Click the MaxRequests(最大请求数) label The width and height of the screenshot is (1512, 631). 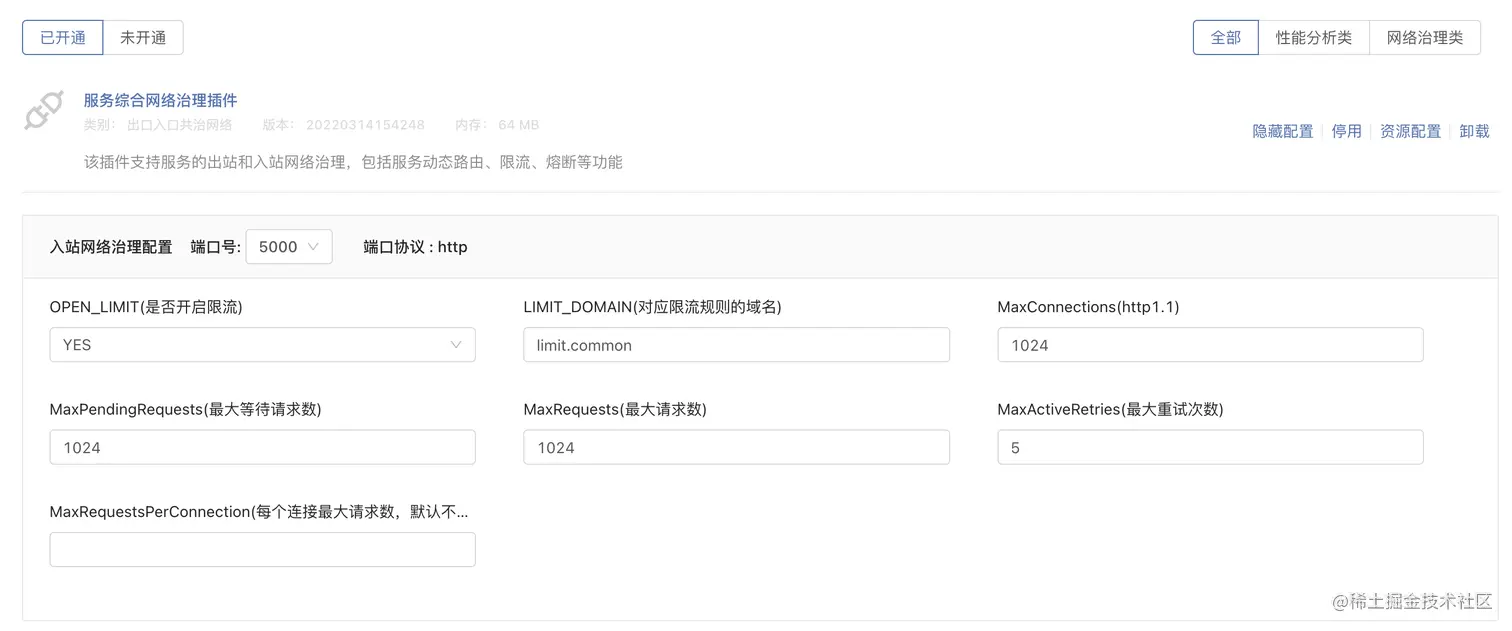pyautogui.click(x=615, y=409)
